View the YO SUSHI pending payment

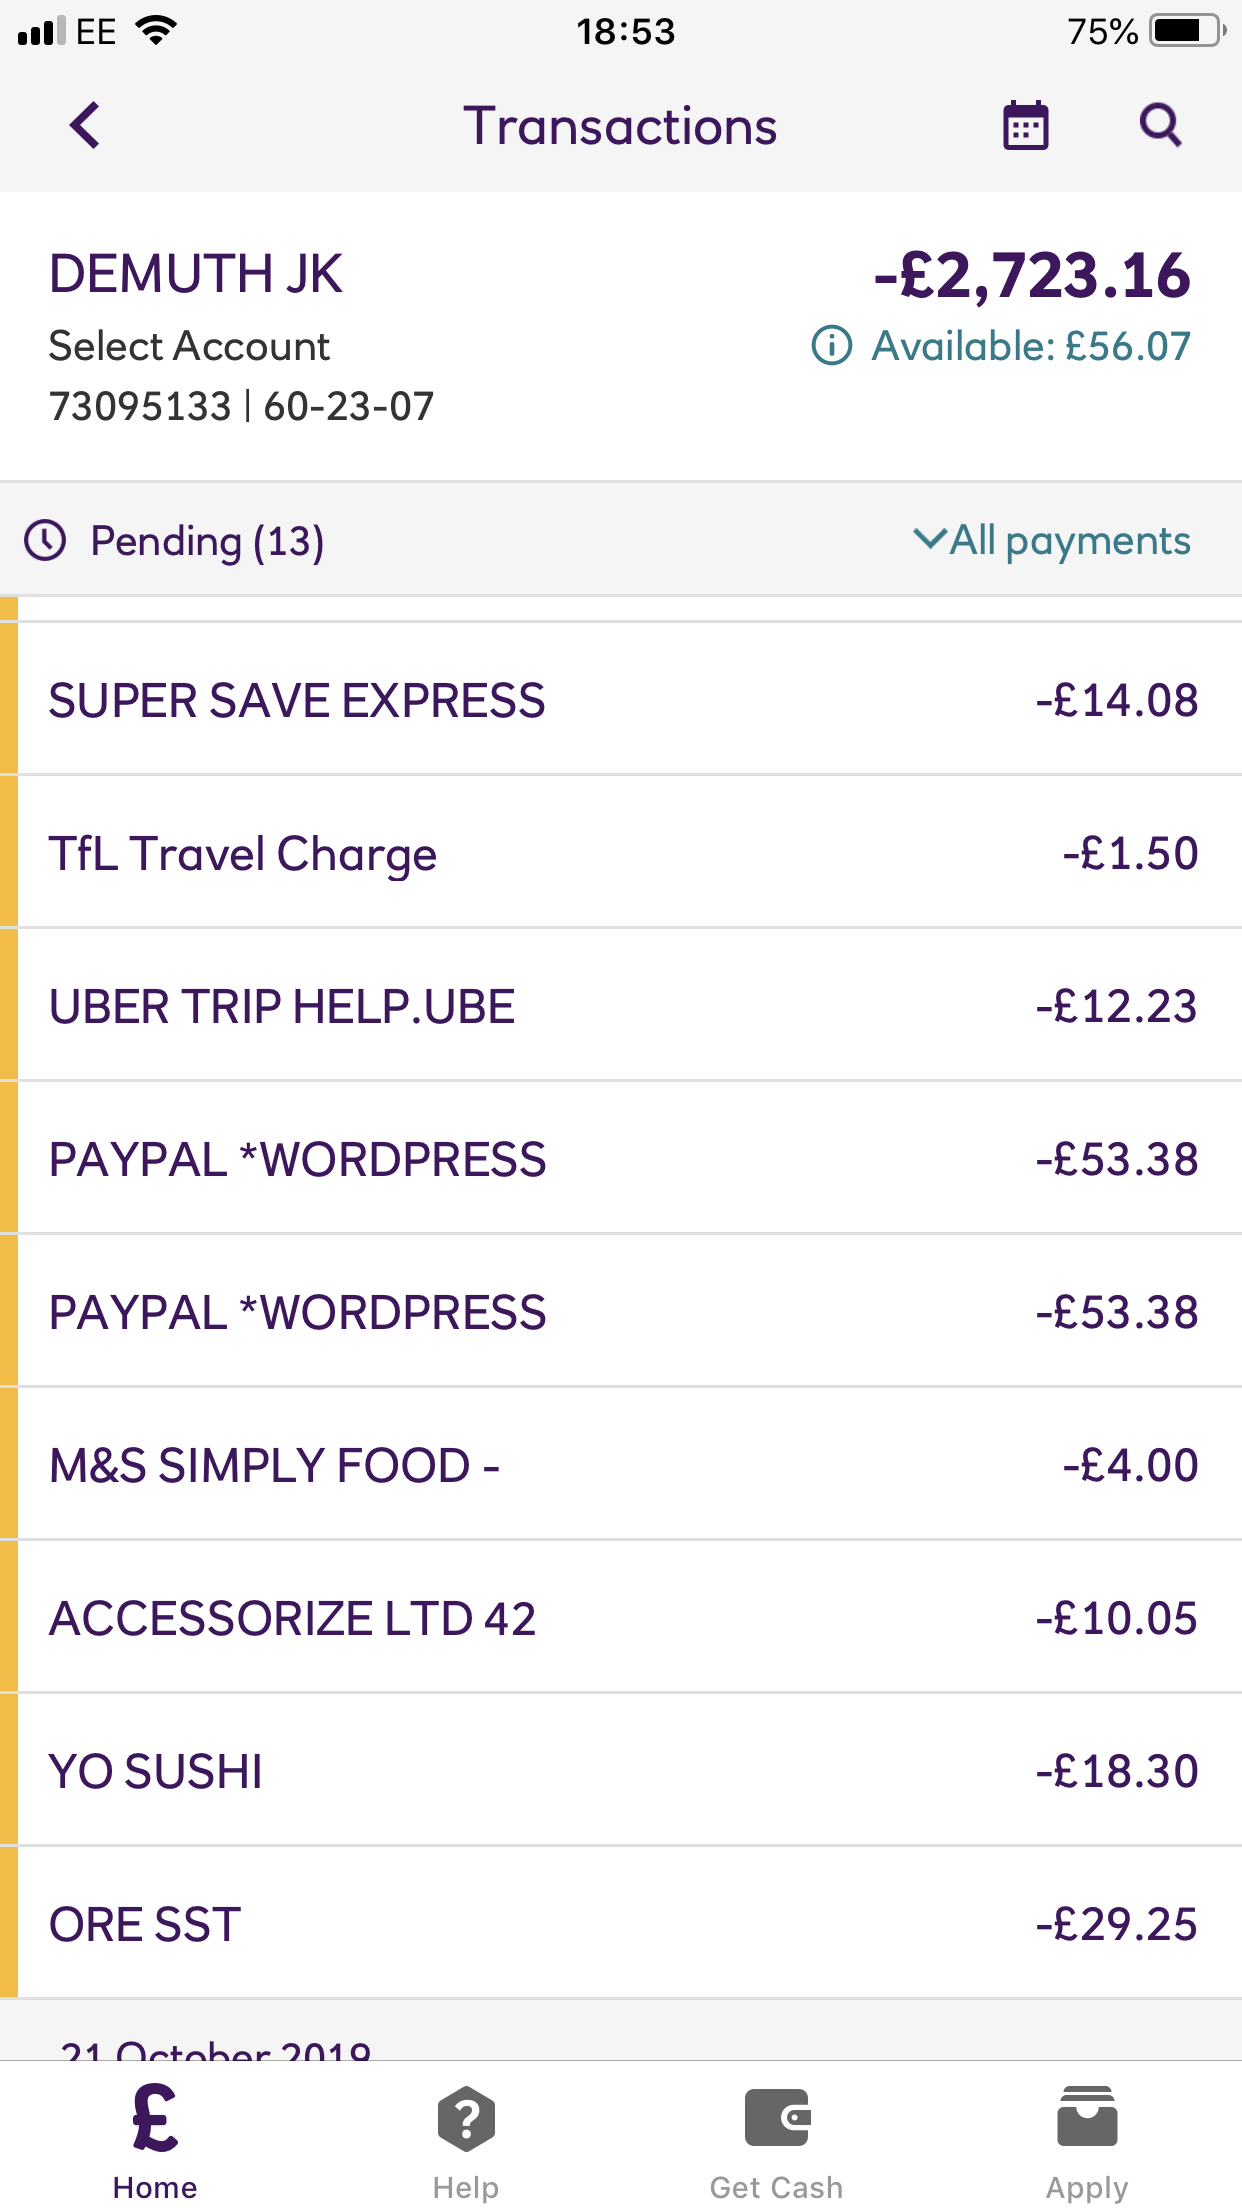point(620,1771)
